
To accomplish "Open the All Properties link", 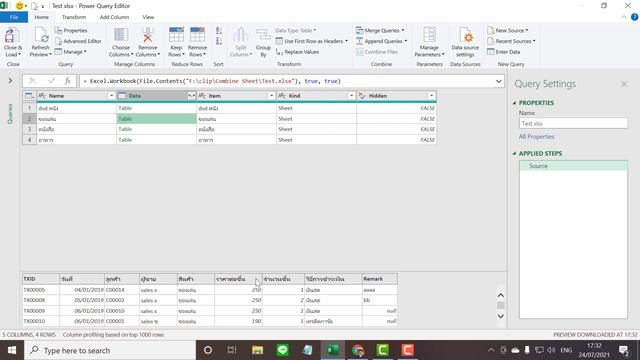I will click(x=536, y=137).
